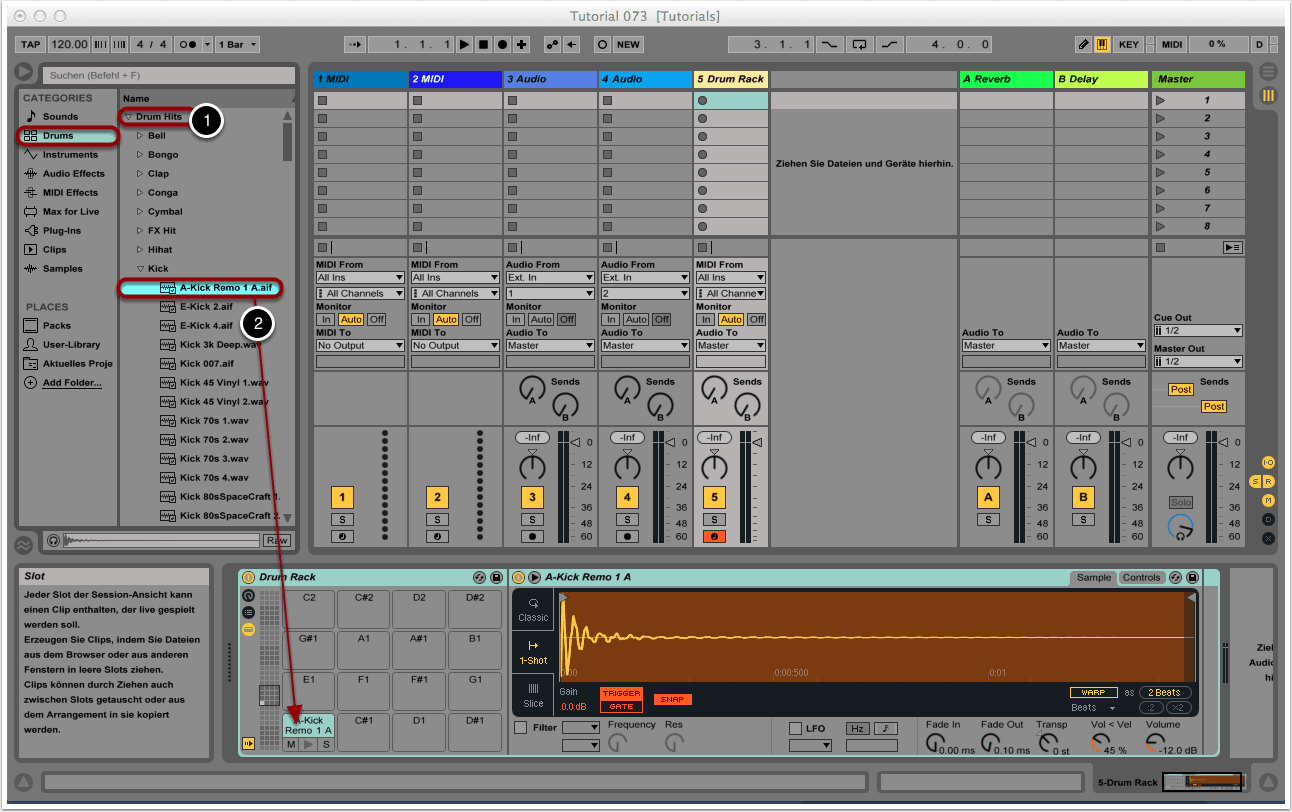
Task: Open the quantization 1 Bar dropdown
Action: pos(238,45)
